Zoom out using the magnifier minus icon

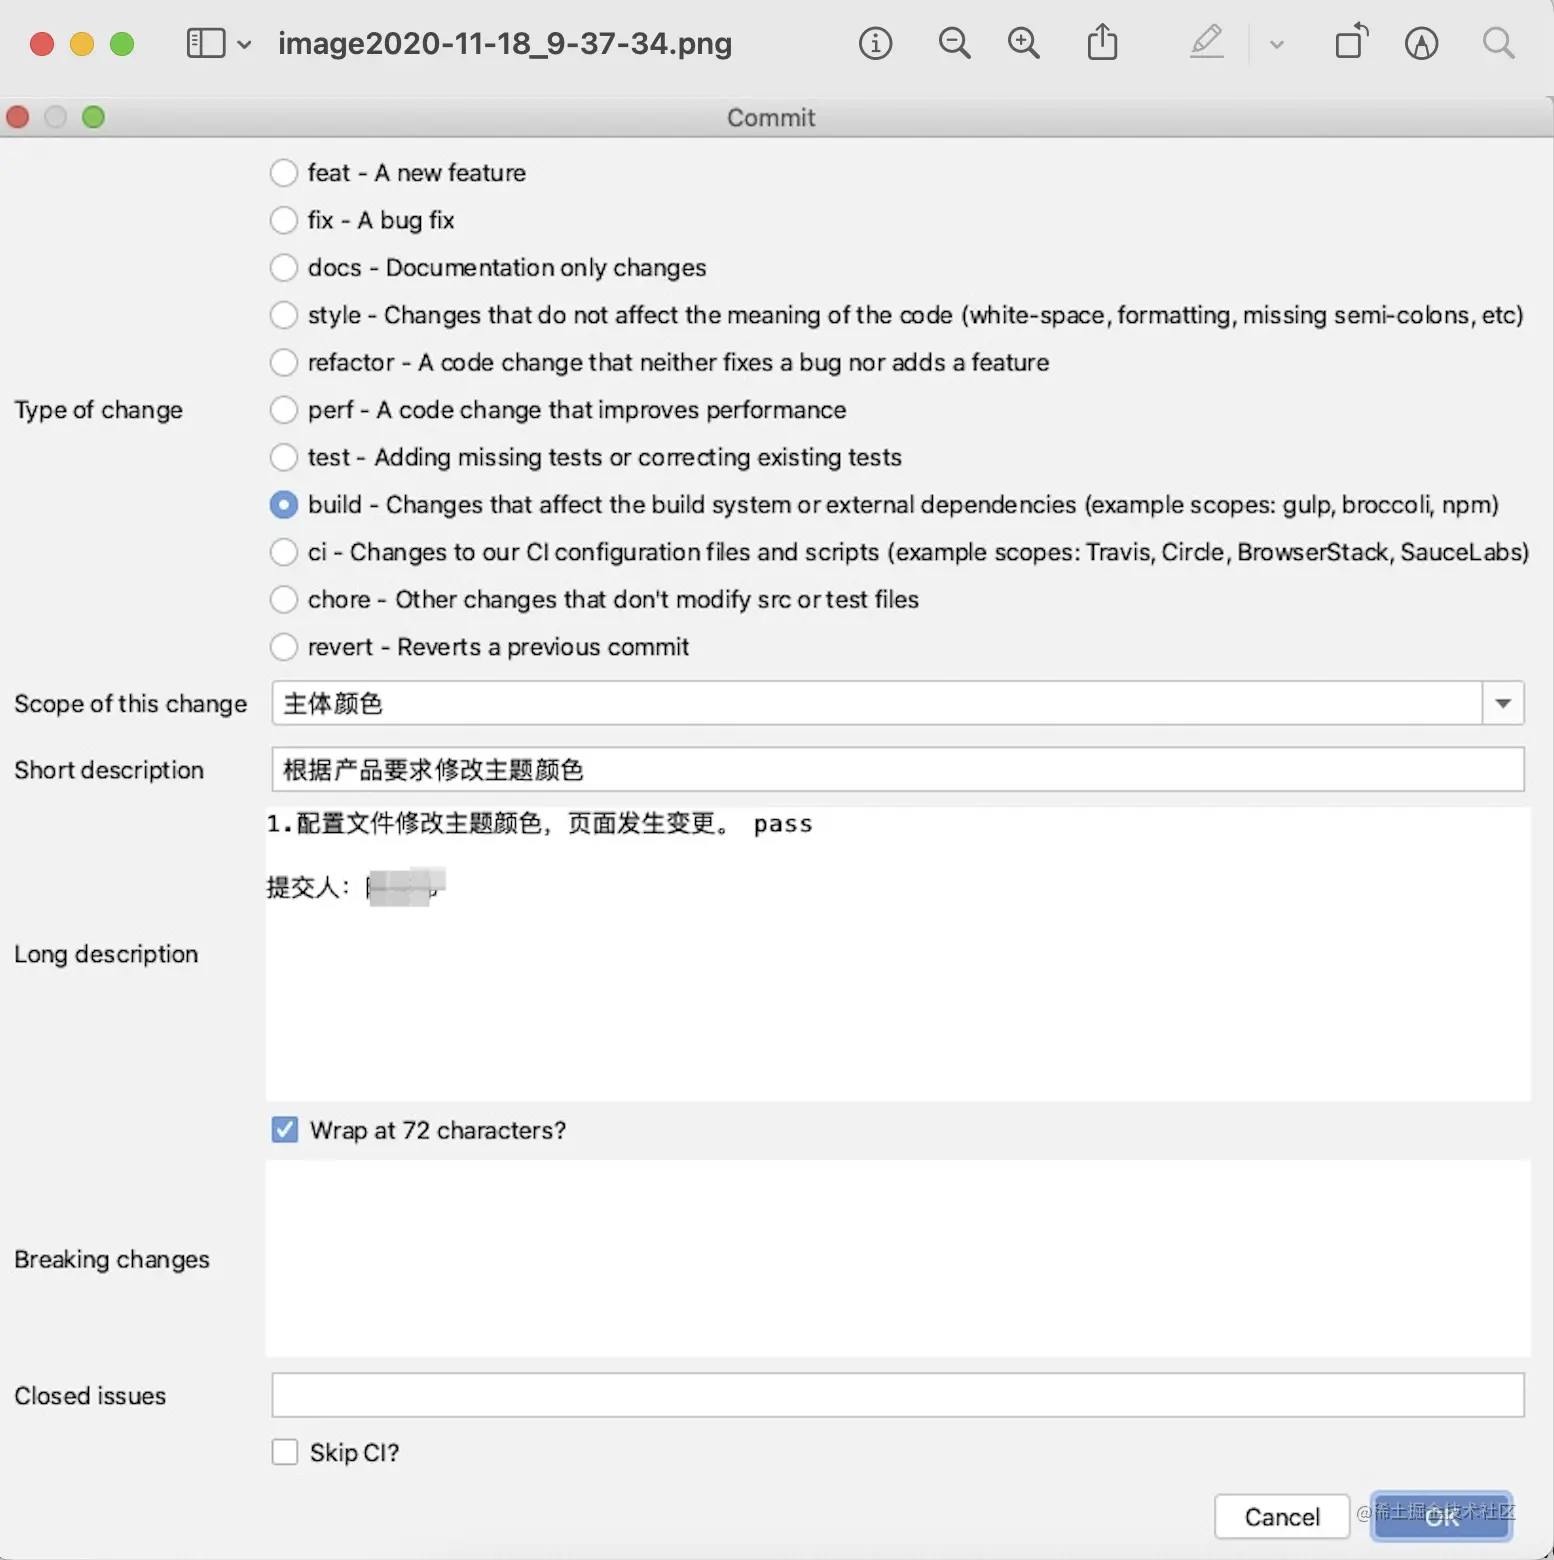click(x=954, y=43)
